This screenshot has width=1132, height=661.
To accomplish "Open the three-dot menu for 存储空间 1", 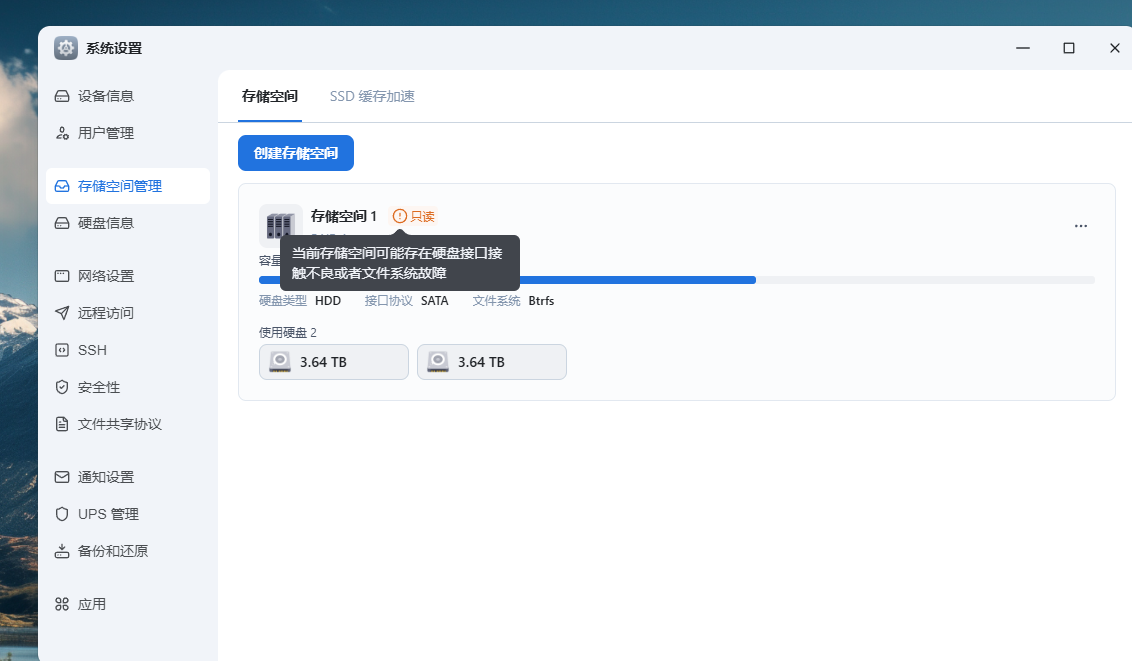I will 1081,226.
